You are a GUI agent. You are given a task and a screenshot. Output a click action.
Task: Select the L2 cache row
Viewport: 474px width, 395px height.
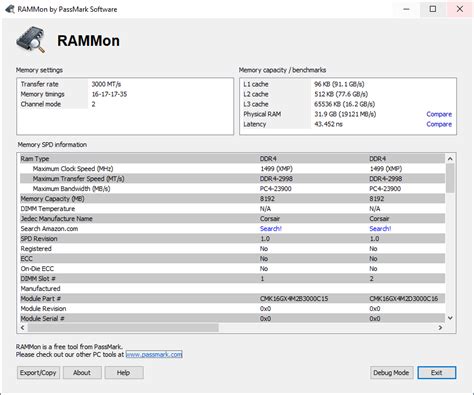pos(348,94)
